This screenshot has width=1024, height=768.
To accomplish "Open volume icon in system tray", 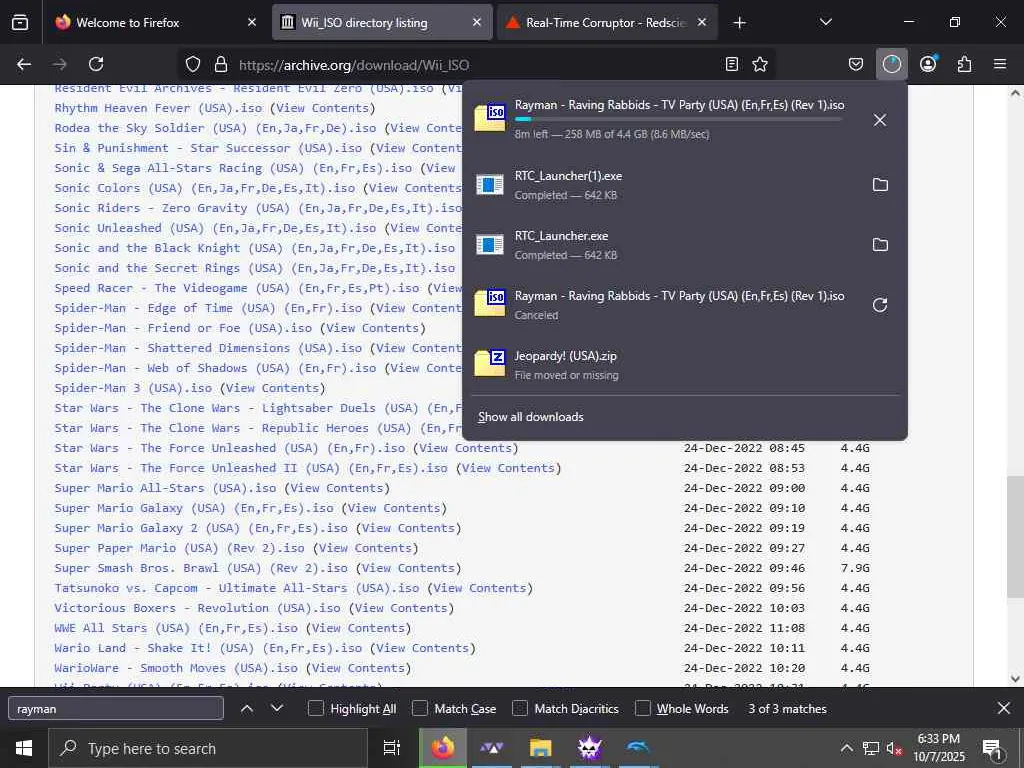I will click(895, 748).
